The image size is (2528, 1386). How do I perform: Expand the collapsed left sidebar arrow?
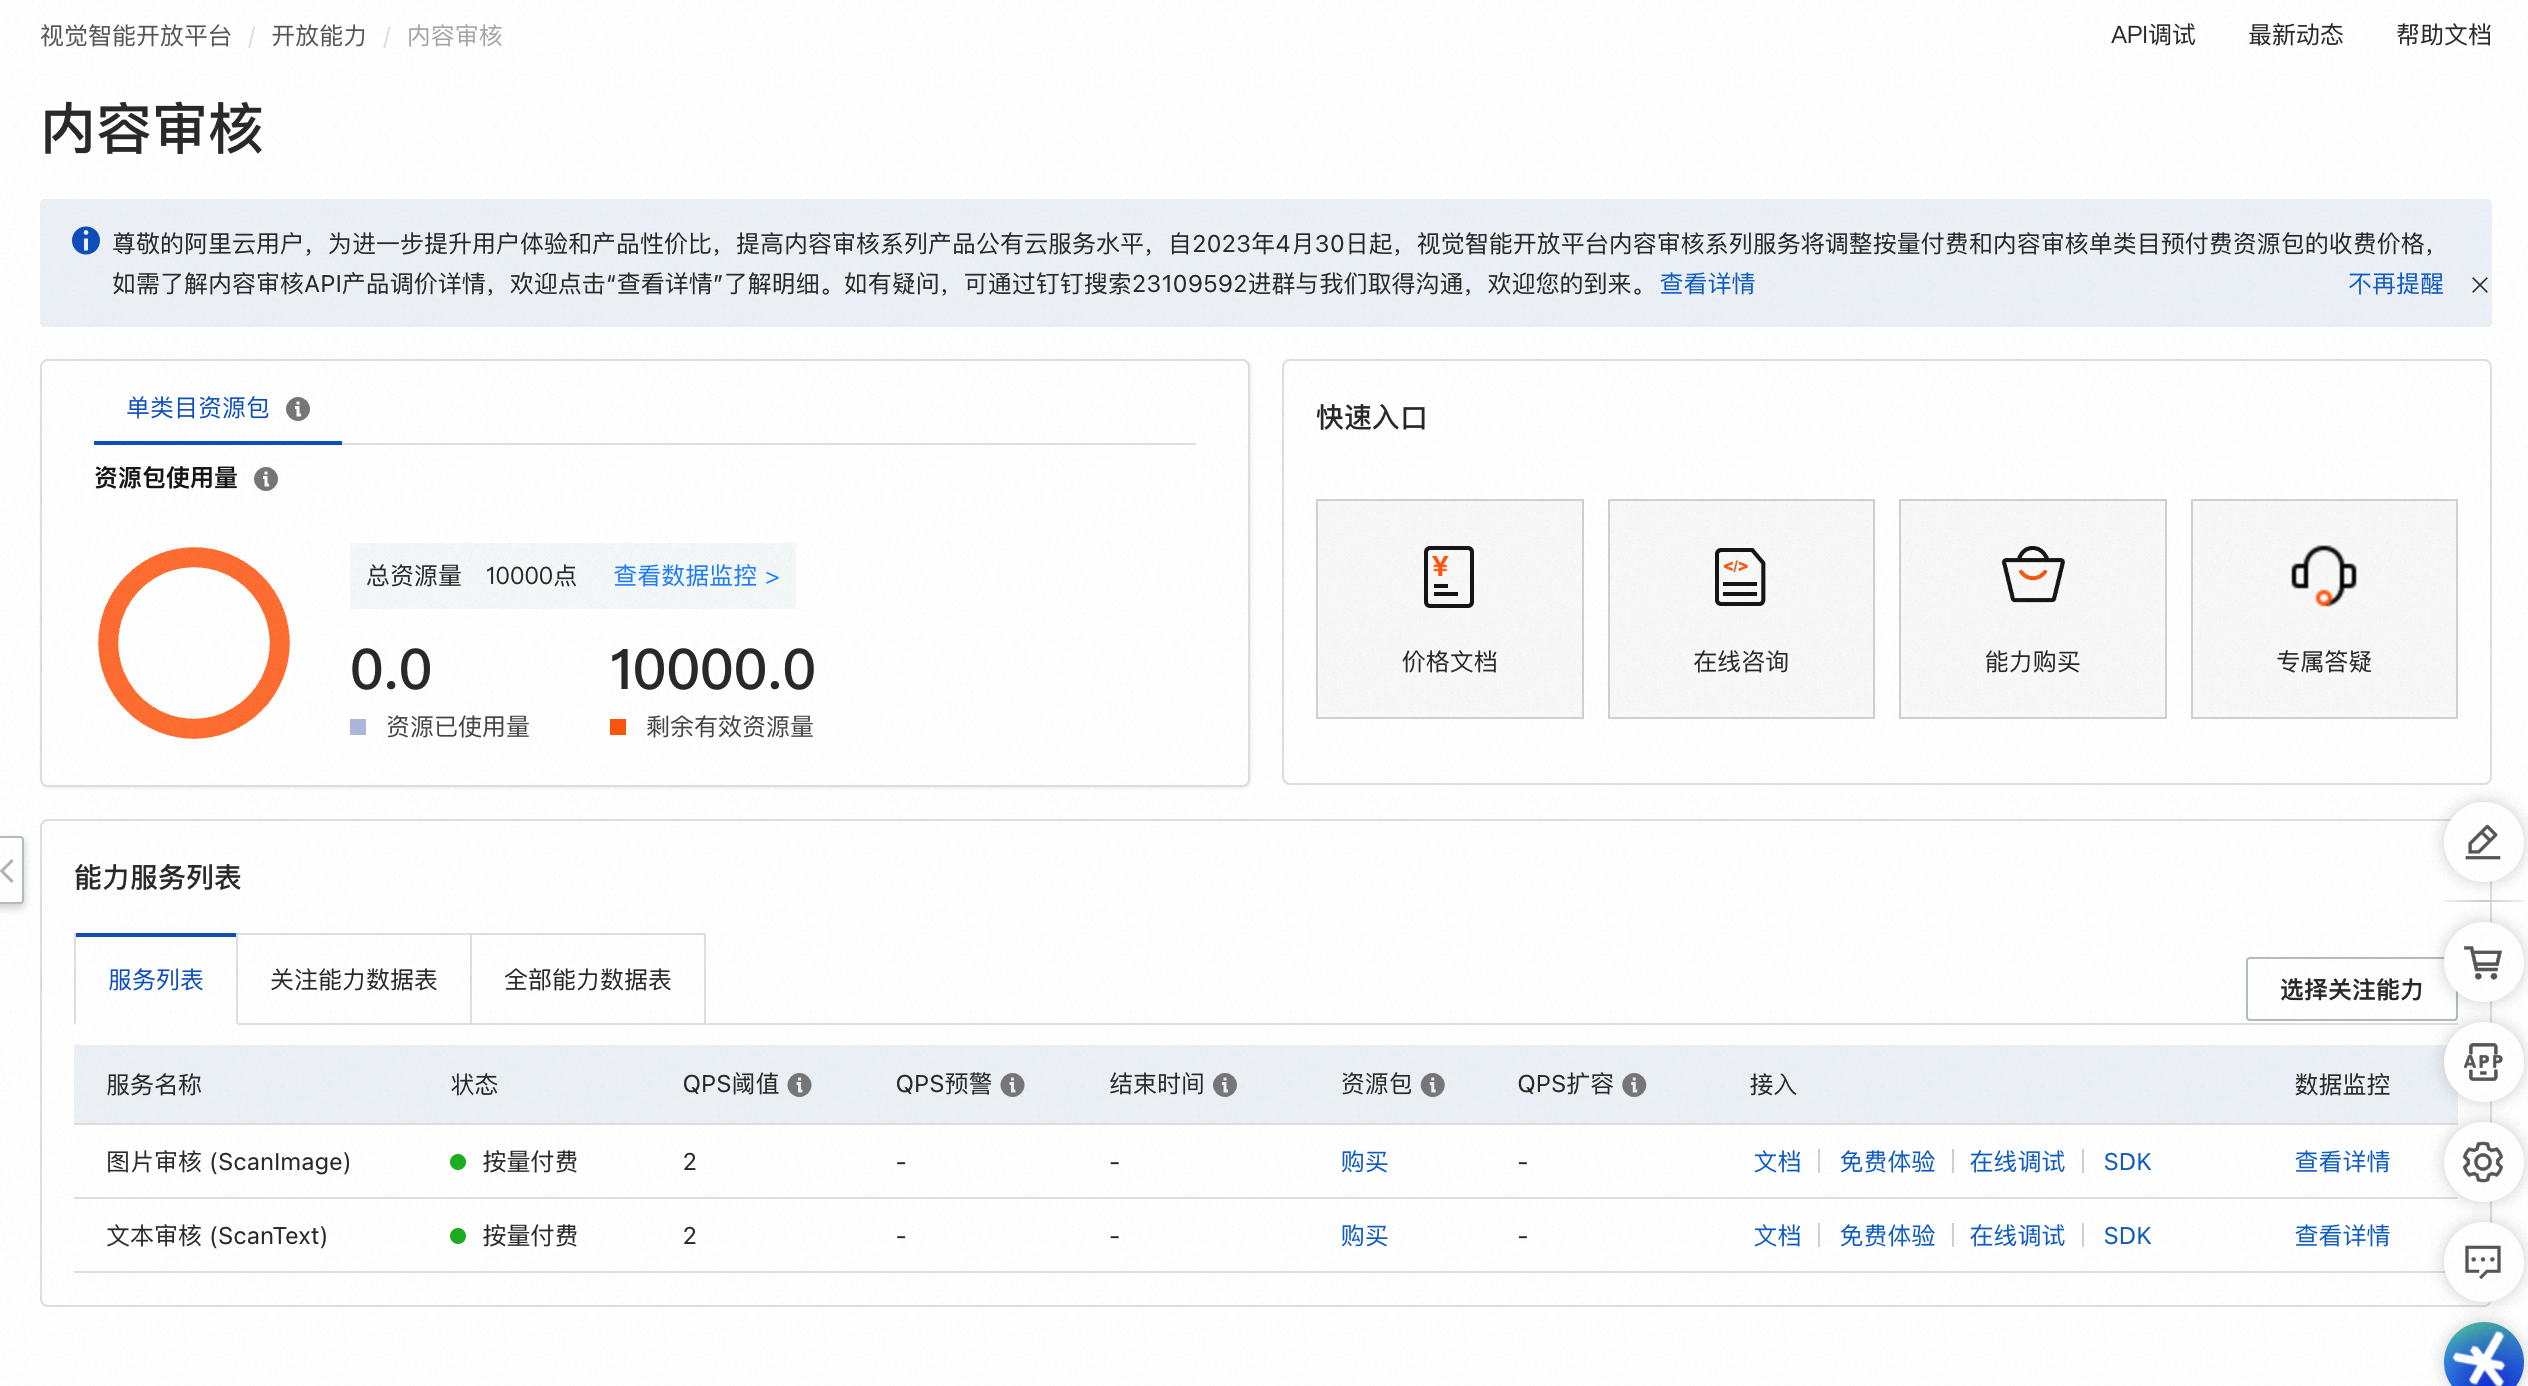point(10,871)
